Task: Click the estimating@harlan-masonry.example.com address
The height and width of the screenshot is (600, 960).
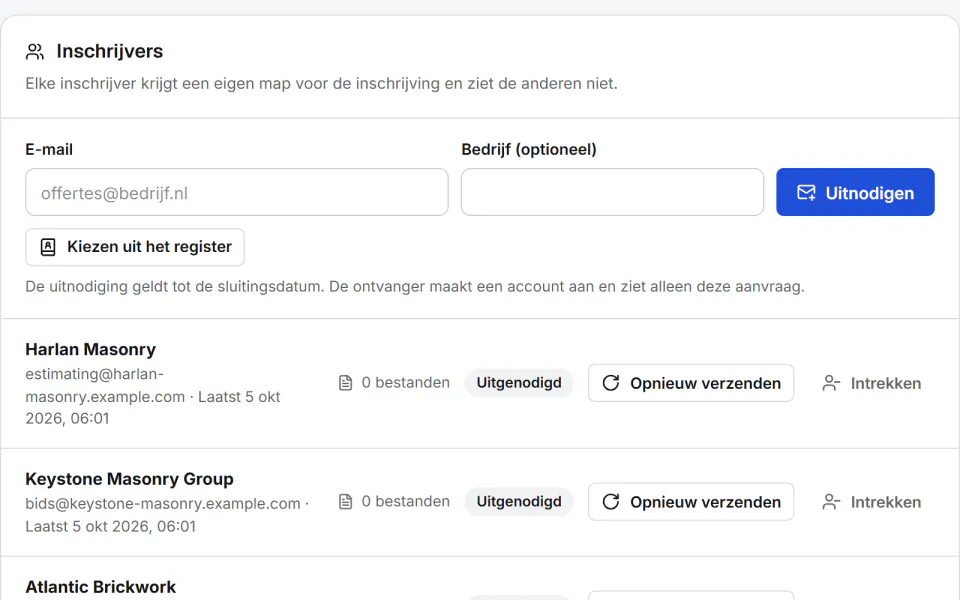Action: click(105, 385)
